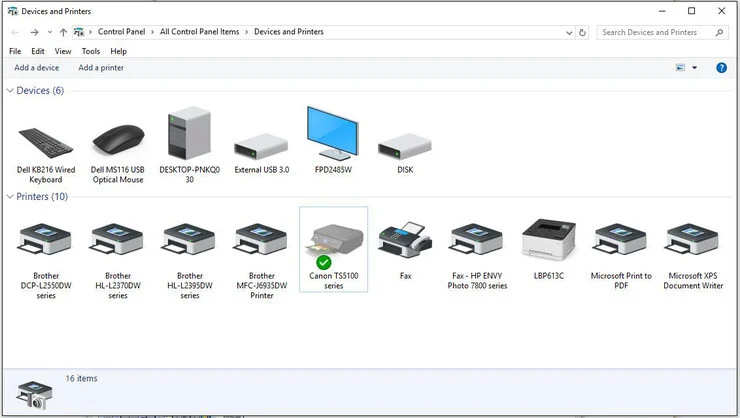
Task: Open the view options dropdown
Action: tap(695, 68)
